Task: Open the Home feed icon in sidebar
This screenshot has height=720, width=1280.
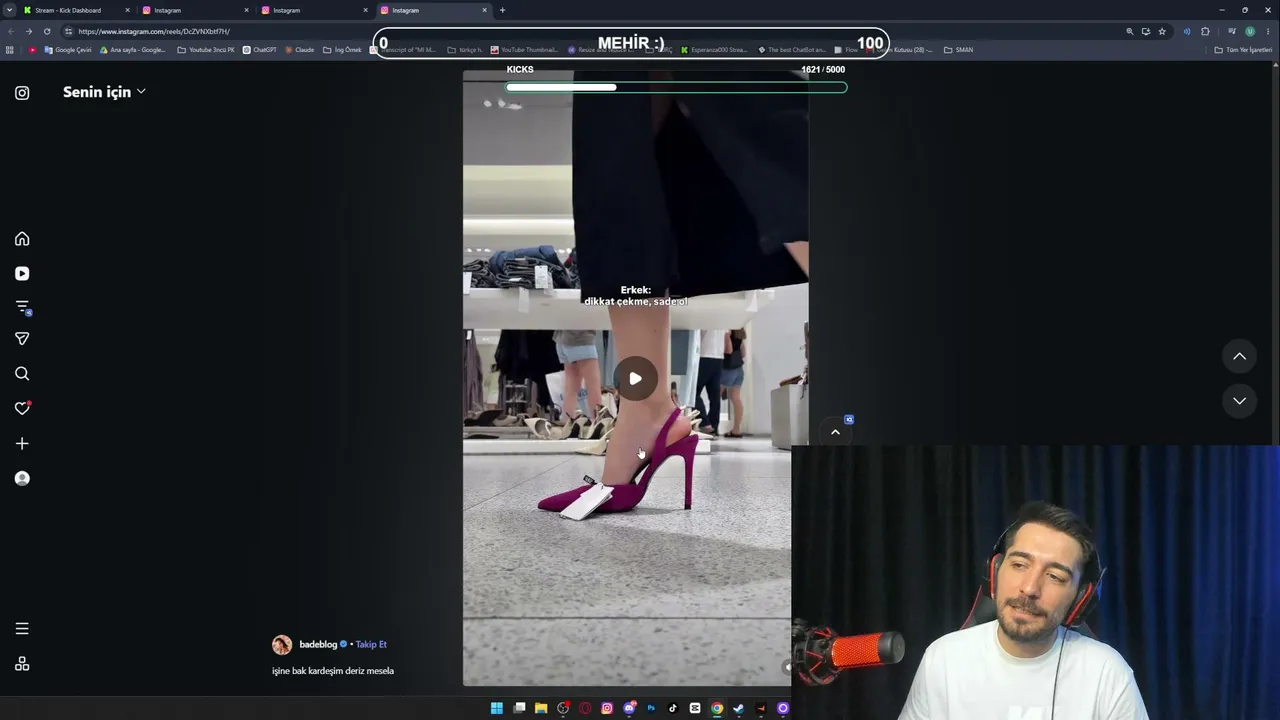Action: tap(22, 239)
